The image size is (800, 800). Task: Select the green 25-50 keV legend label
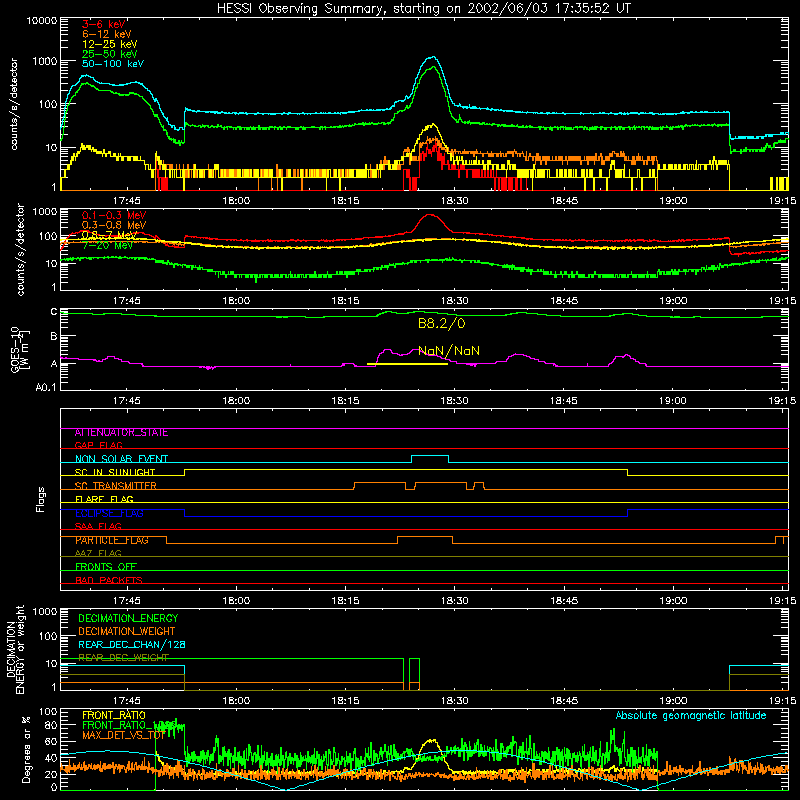tap(109, 54)
